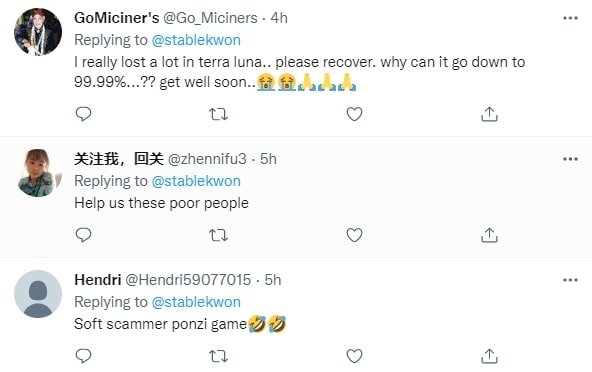Reply to 'Help us these poor people' tweet
This screenshot has height=372, width=592.
click(83, 235)
